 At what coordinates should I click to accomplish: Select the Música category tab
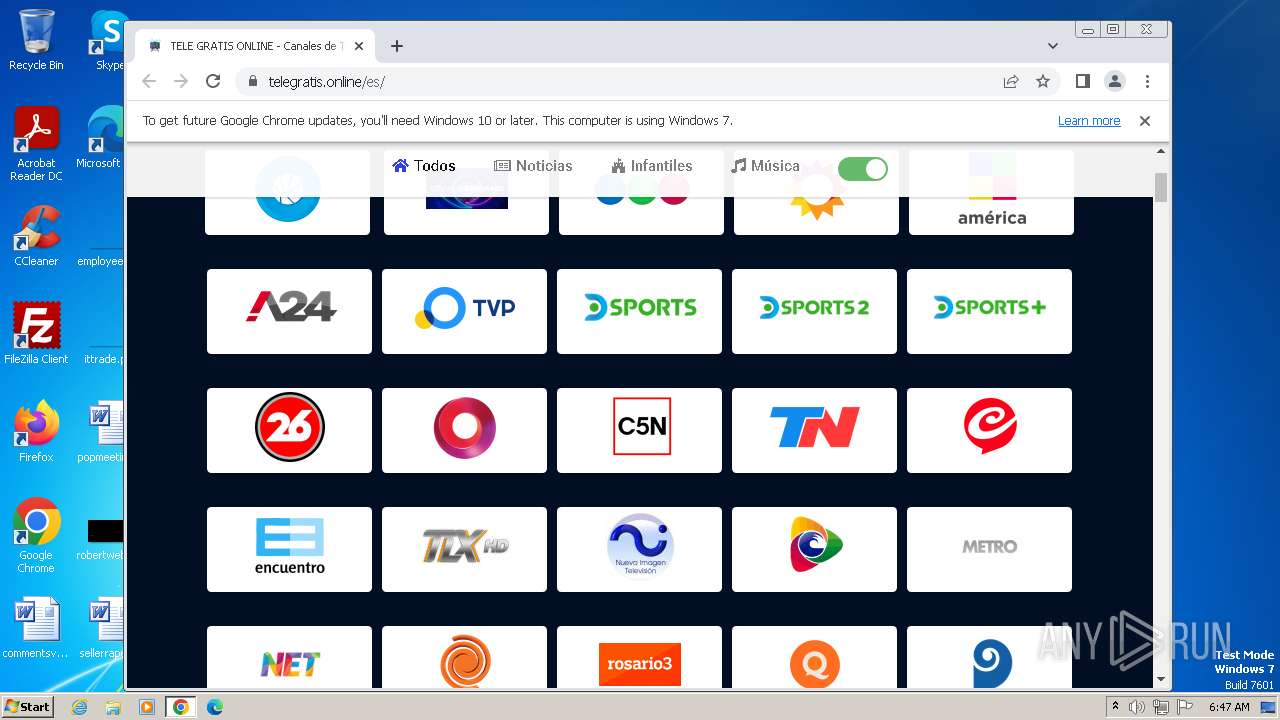click(x=765, y=166)
